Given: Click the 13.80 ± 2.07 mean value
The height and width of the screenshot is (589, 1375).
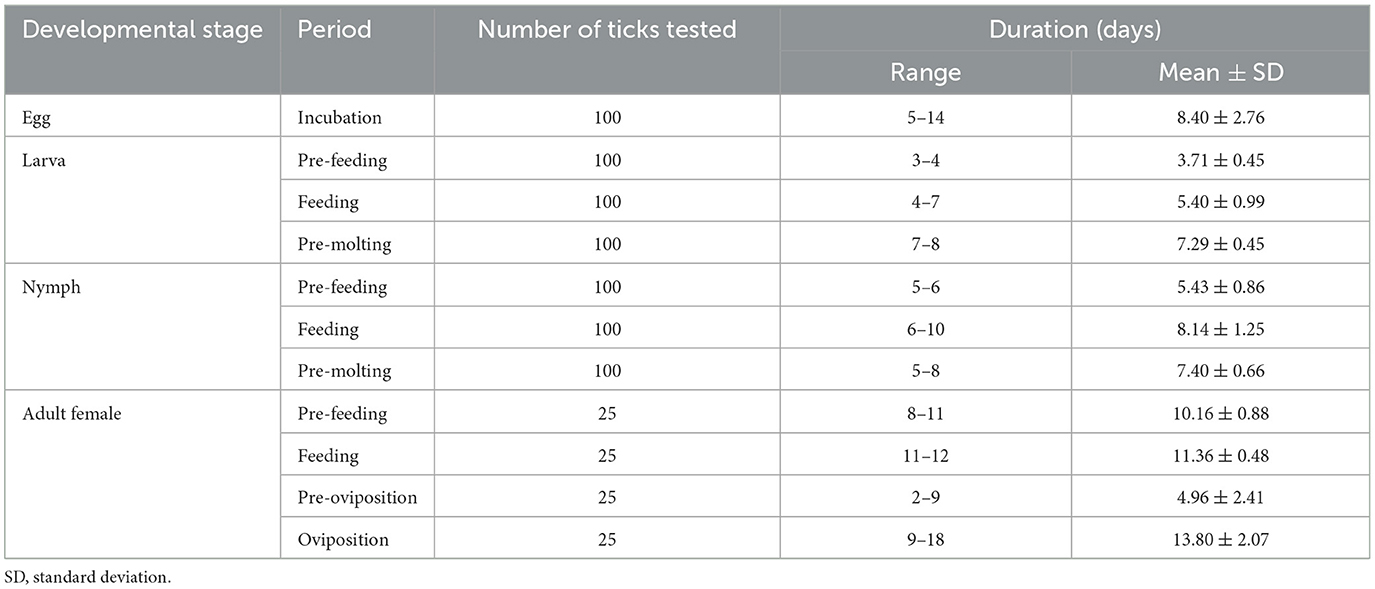Looking at the screenshot, I should click(x=1220, y=539).
